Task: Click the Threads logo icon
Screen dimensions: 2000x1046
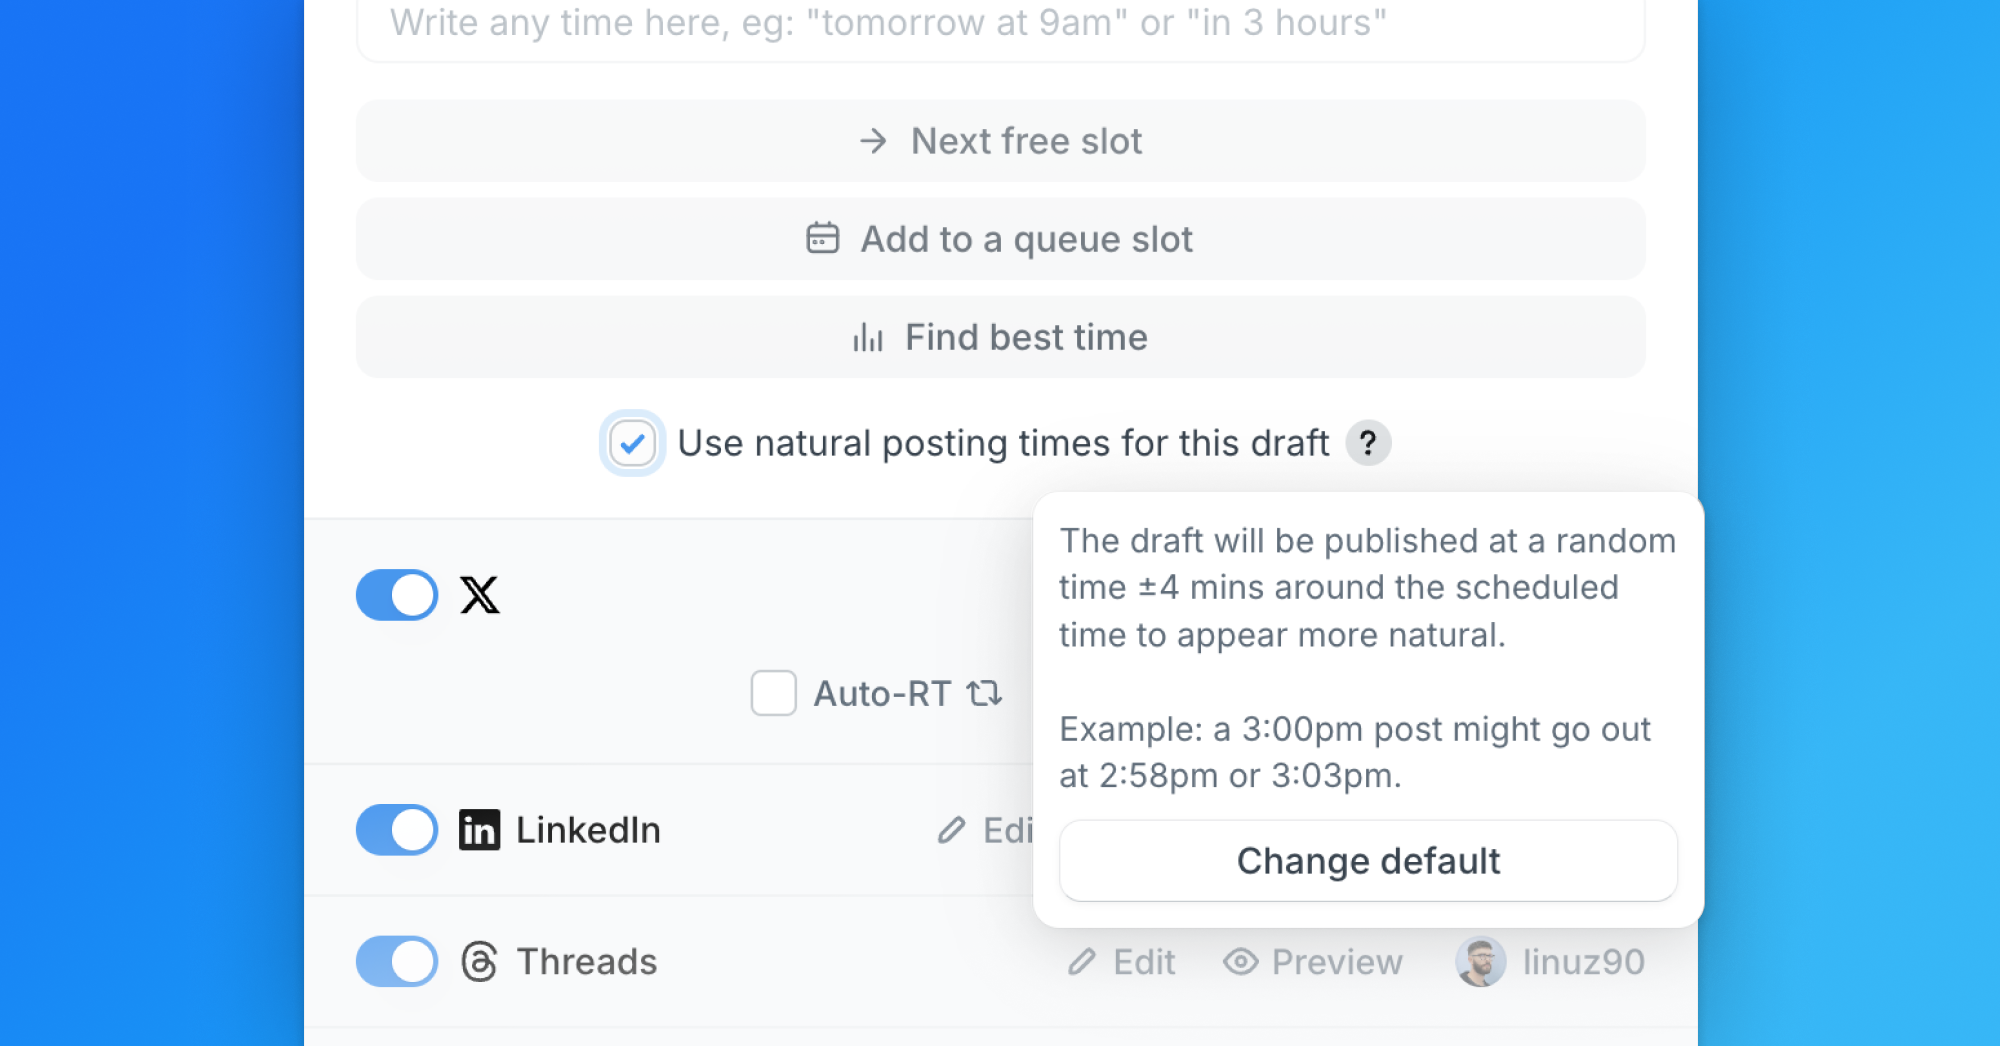Action: 479,962
